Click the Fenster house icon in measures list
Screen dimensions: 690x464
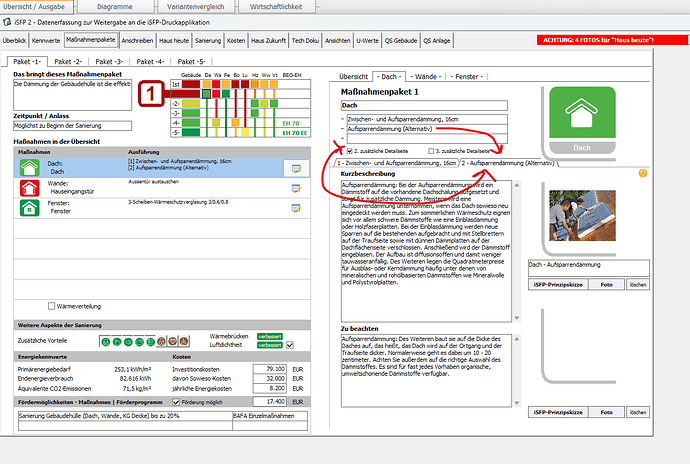pyautogui.click(x=27, y=207)
